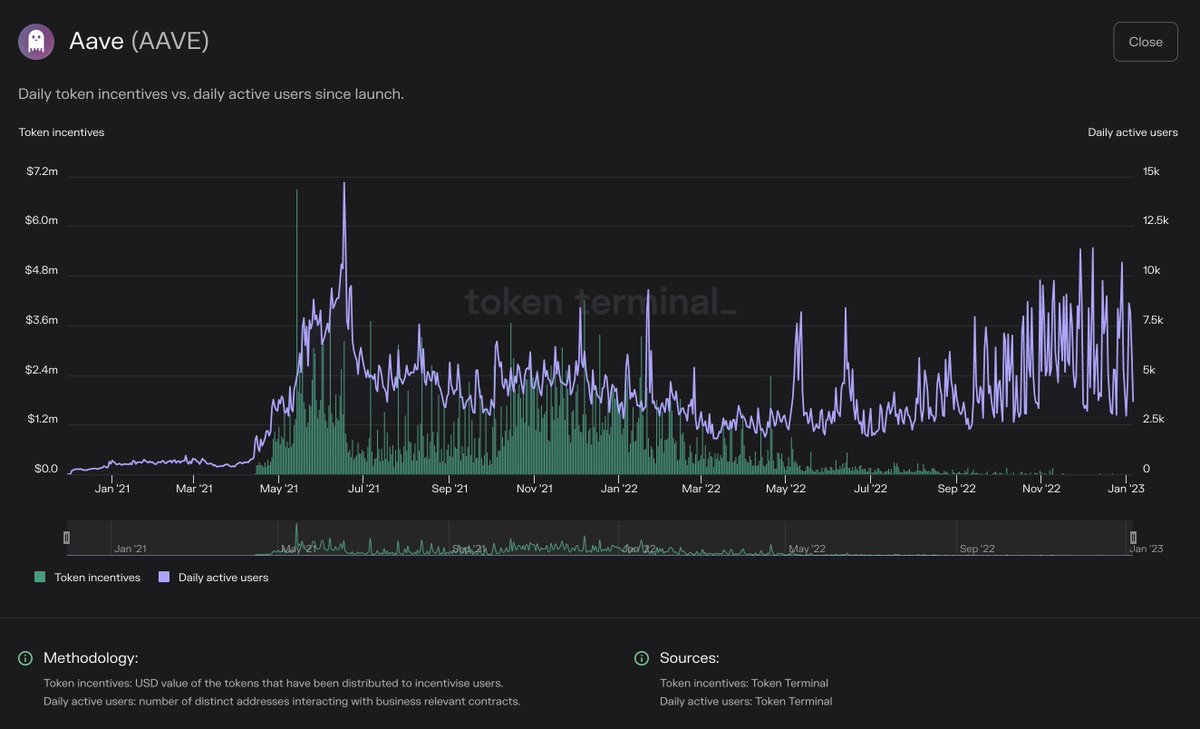Select the Jan '23 axis label
The image size is (1200, 729).
1127,488
